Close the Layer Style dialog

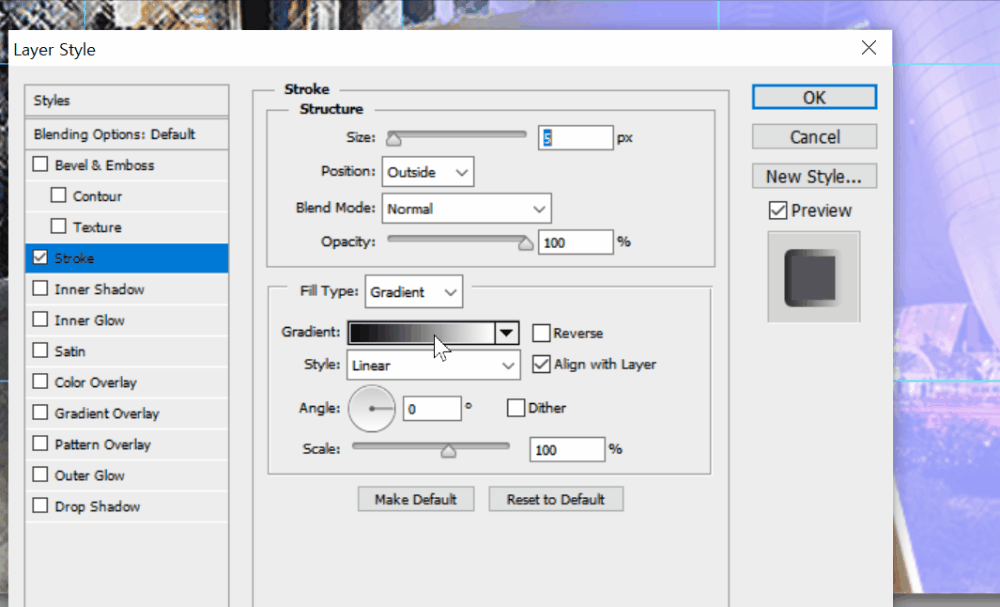pyautogui.click(x=869, y=48)
